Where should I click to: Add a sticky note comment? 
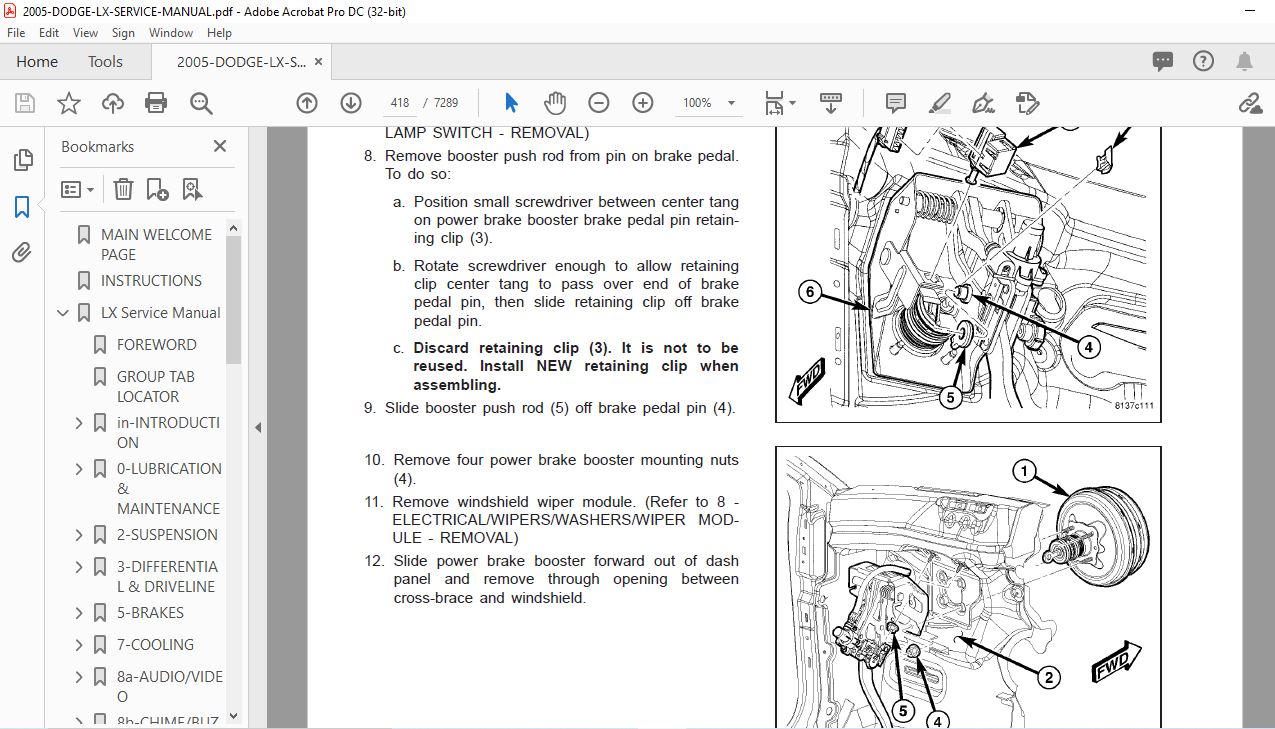pyautogui.click(x=896, y=103)
